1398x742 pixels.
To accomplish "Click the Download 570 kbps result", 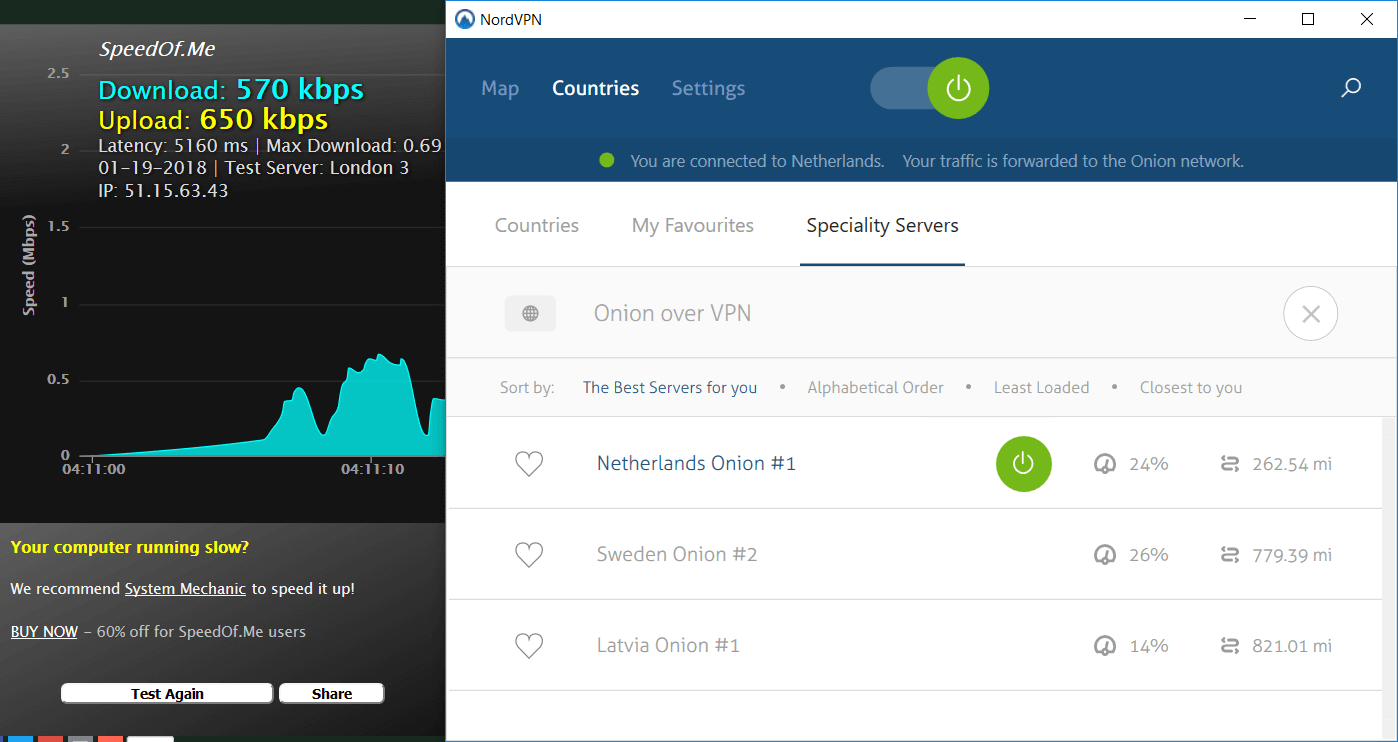I will (x=231, y=90).
